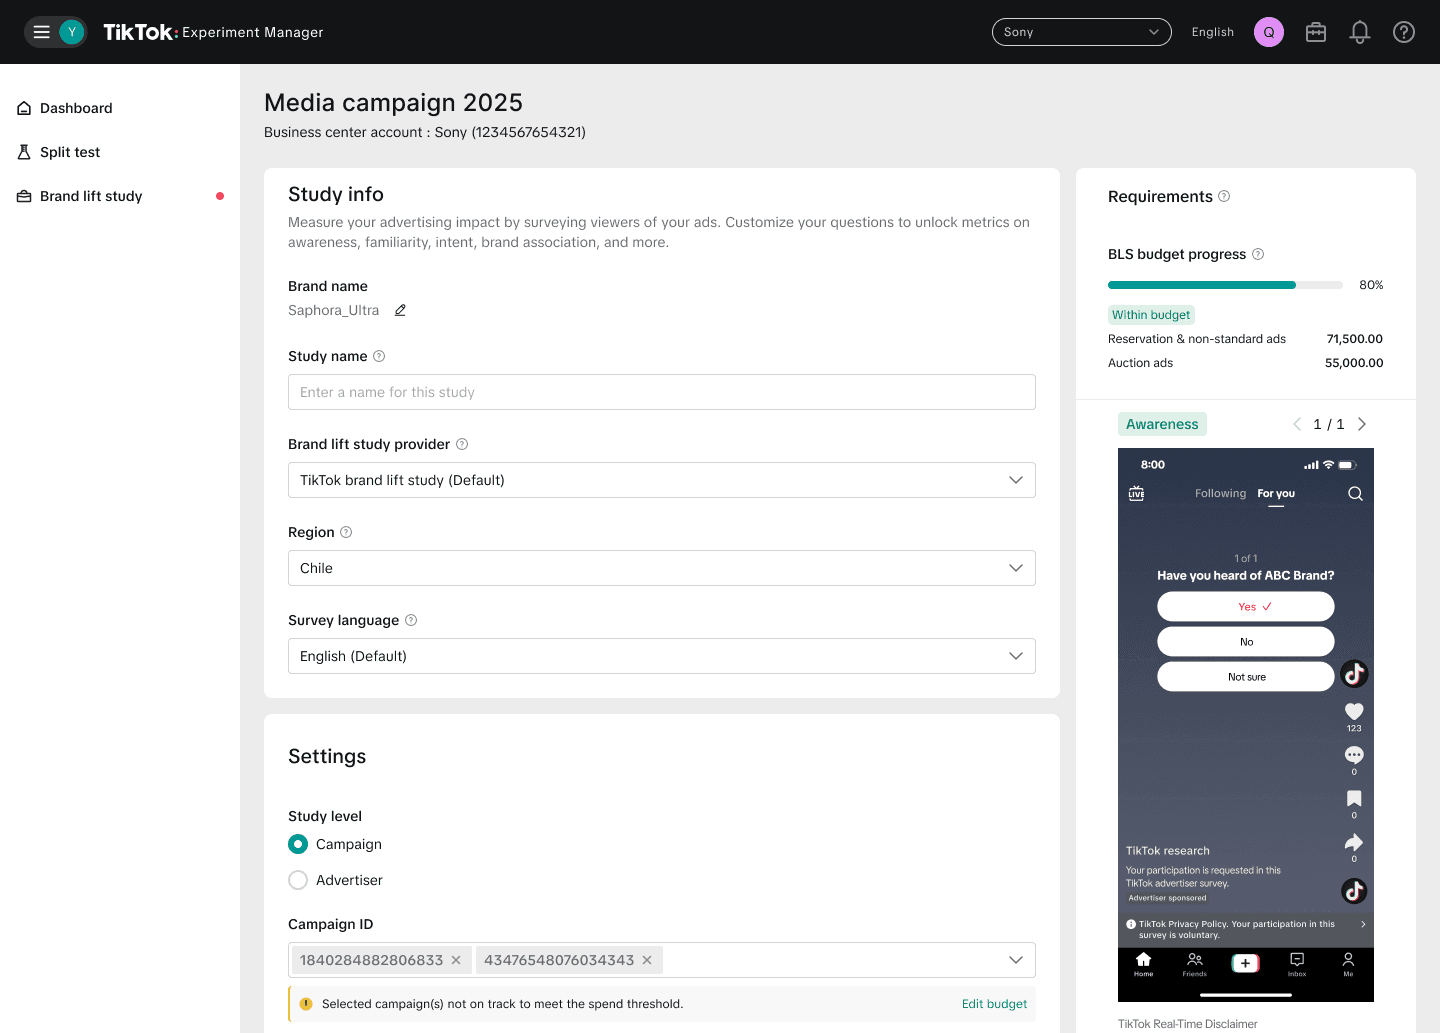
Task: Switch to For you tab in preview
Action: click(1276, 493)
